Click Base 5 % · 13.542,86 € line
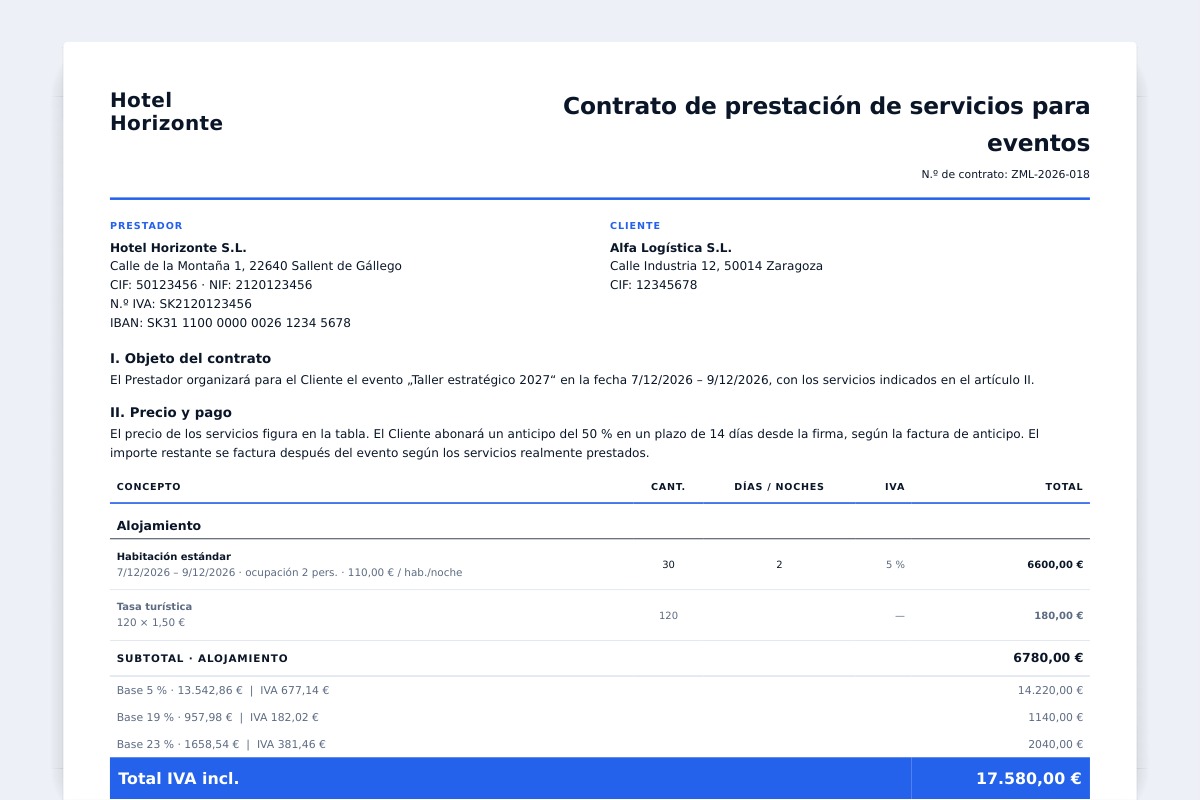Screen dimensions: 1200x800 [223, 690]
